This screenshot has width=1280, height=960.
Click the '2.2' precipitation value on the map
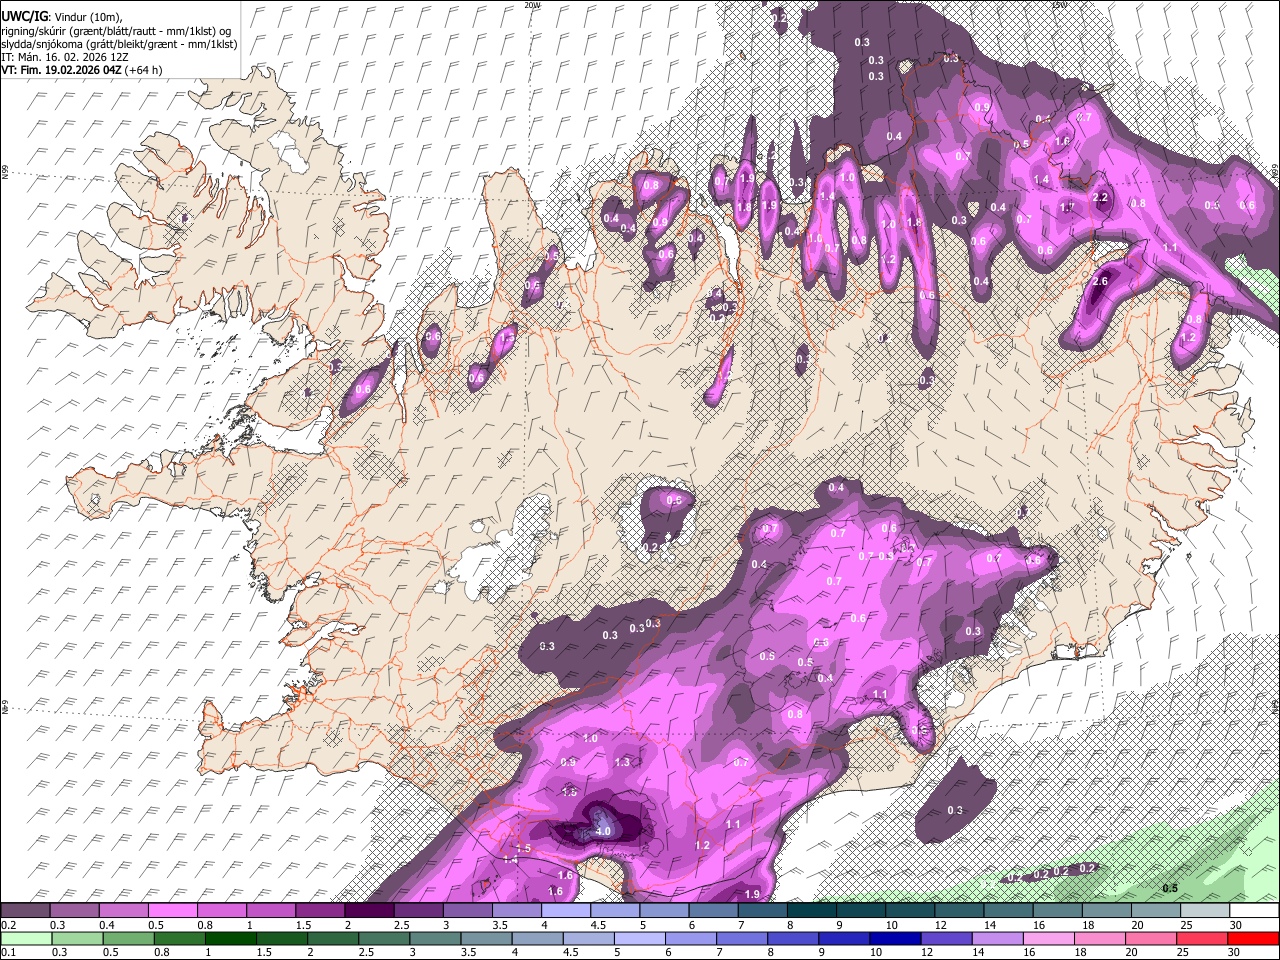1101,197
